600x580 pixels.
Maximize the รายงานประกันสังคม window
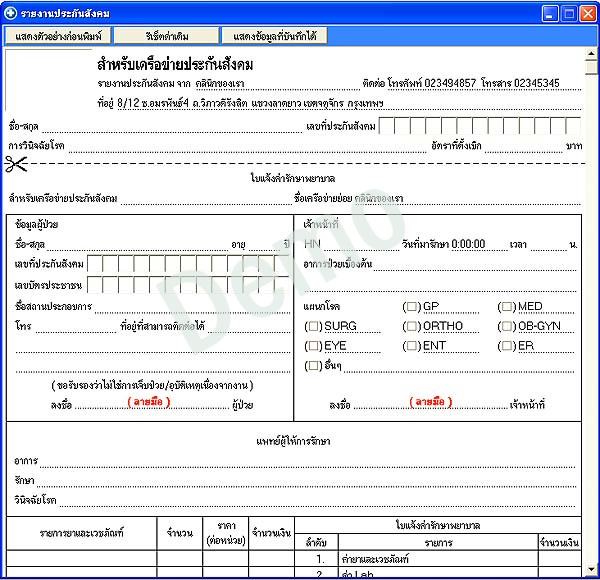pyautogui.click(x=569, y=14)
